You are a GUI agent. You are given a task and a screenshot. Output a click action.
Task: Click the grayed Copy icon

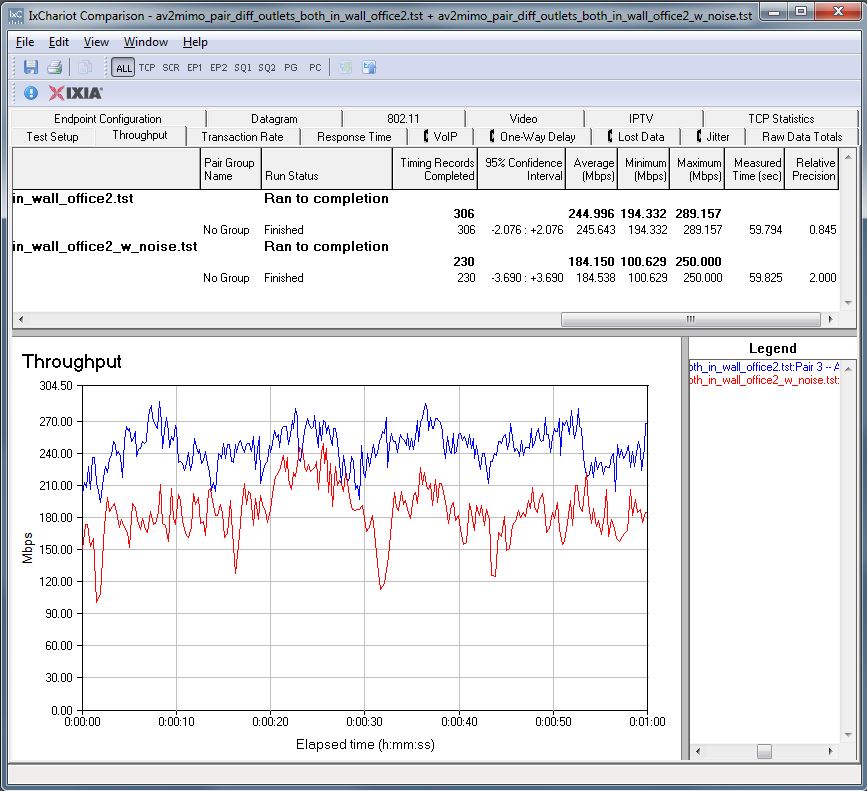pos(85,67)
